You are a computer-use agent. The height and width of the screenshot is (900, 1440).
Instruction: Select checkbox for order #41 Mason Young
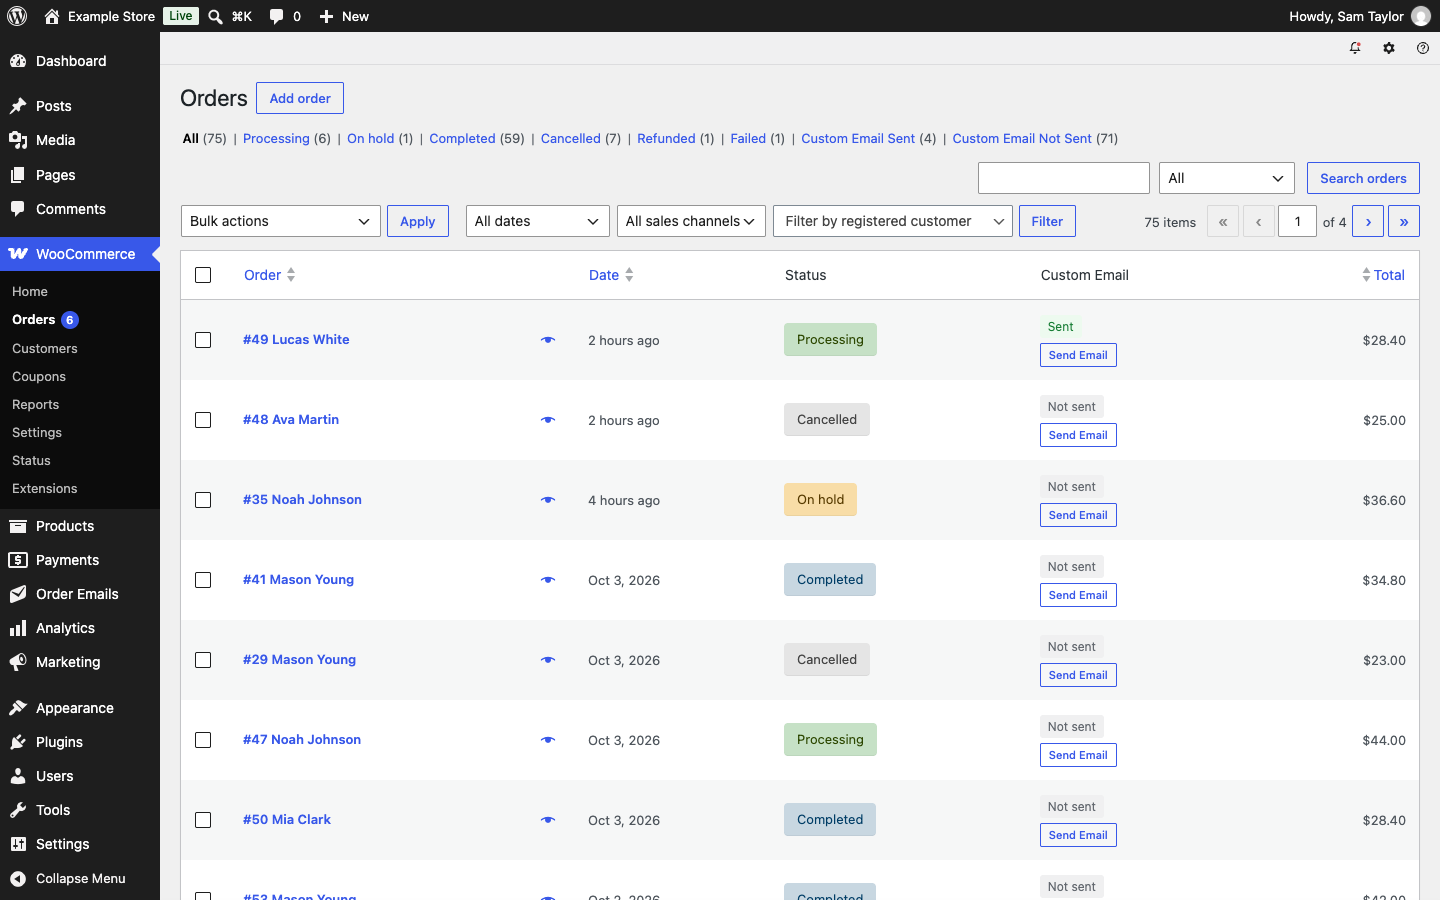pos(203,580)
